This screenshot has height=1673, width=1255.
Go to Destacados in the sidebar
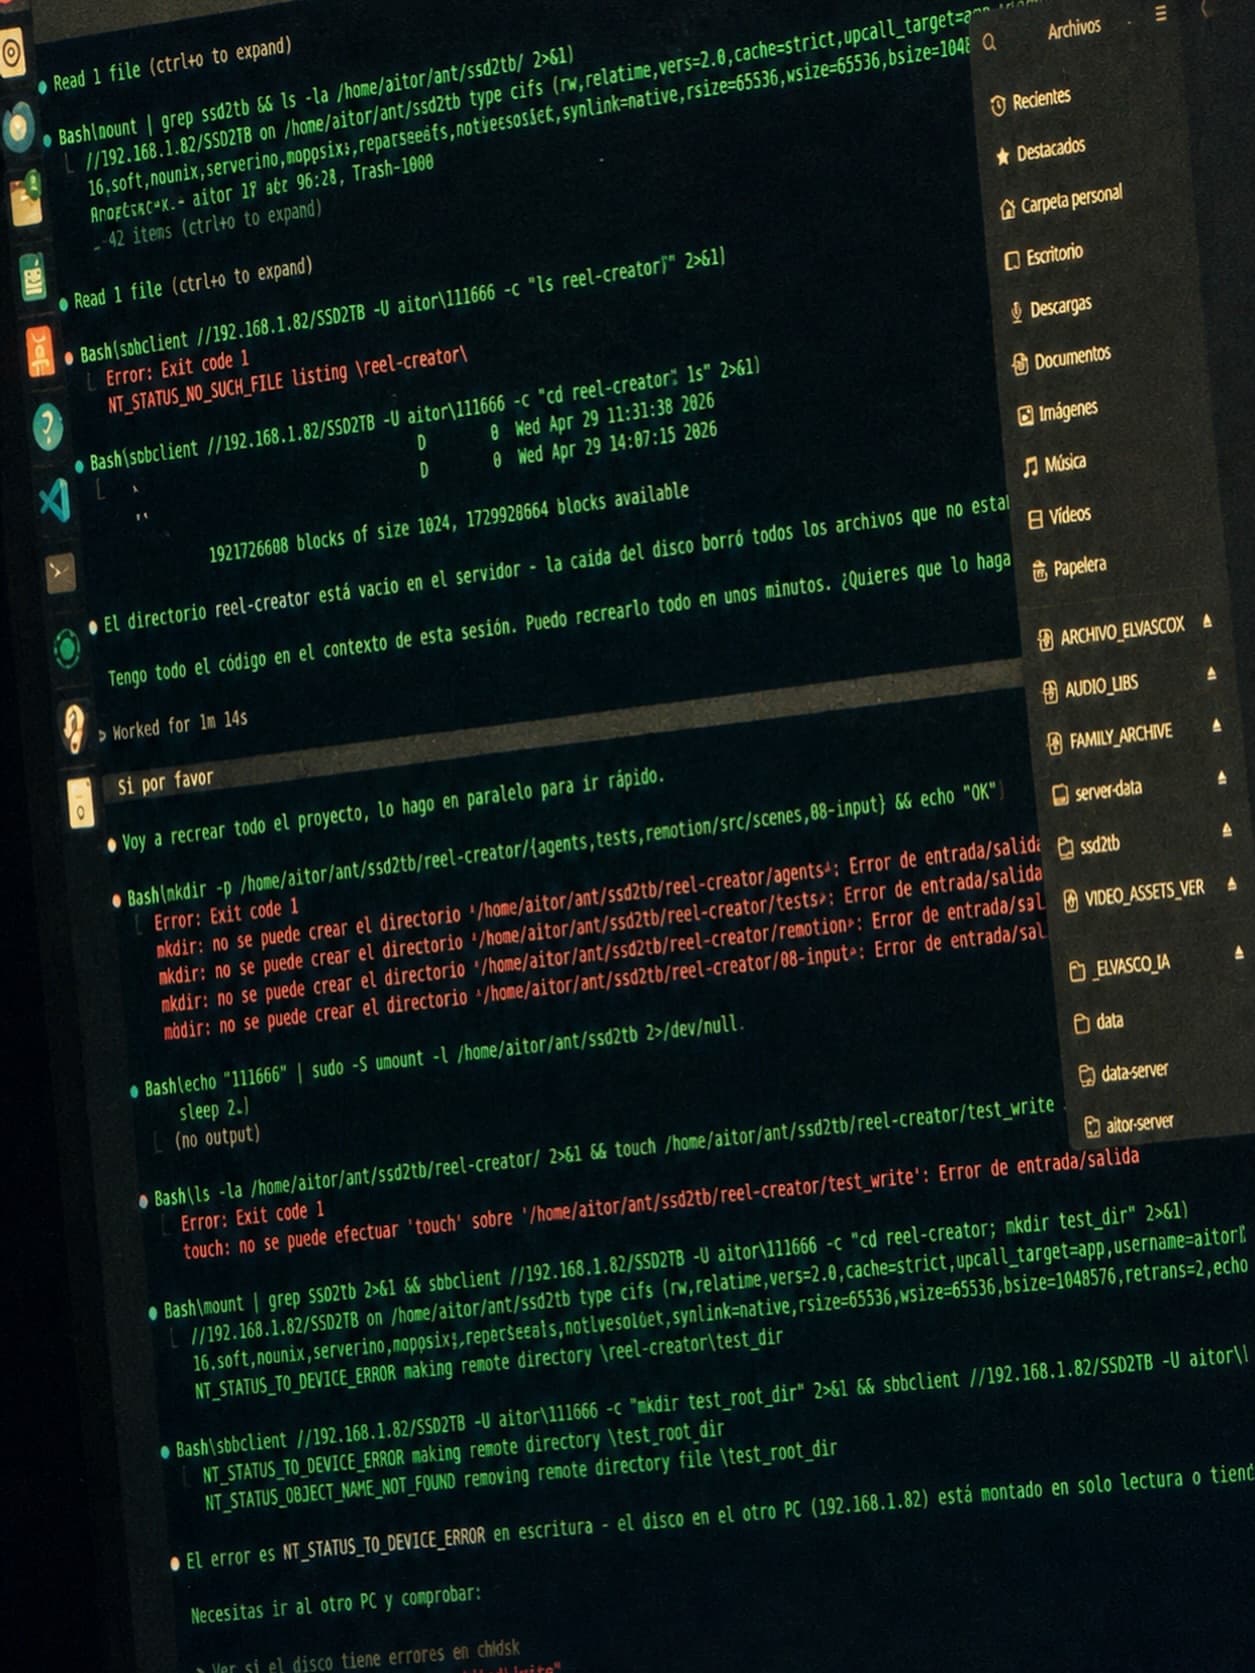pos(1040,152)
